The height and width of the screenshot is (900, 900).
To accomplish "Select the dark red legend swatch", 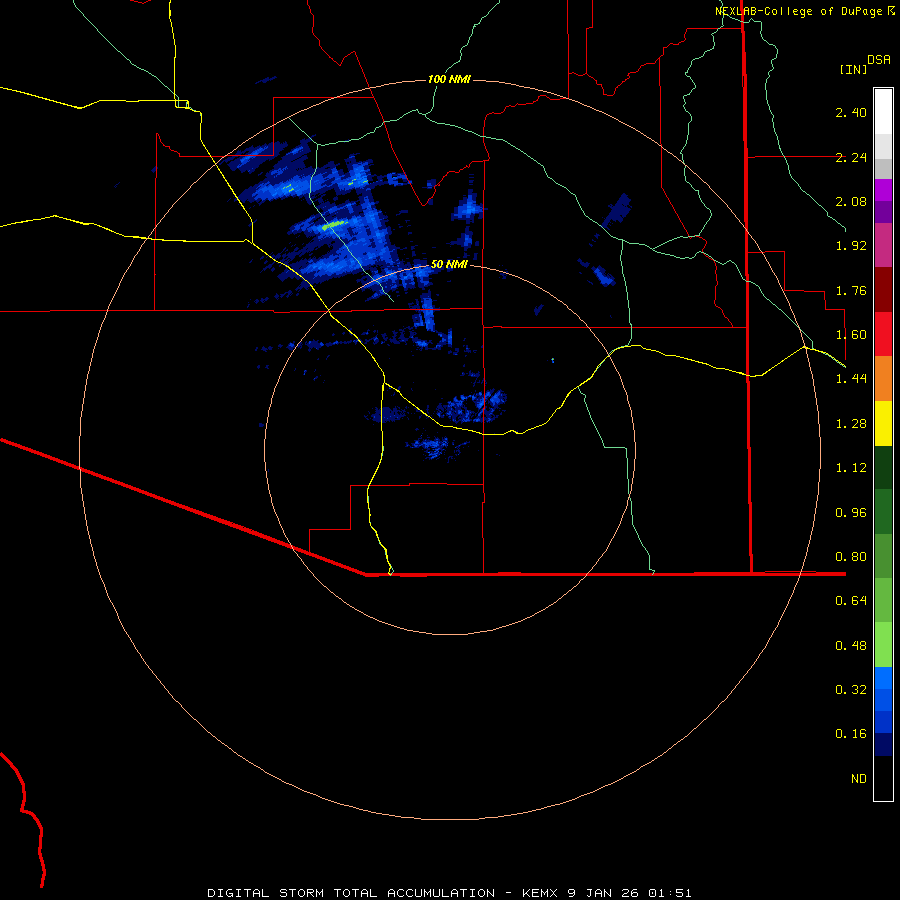I will point(883,289).
